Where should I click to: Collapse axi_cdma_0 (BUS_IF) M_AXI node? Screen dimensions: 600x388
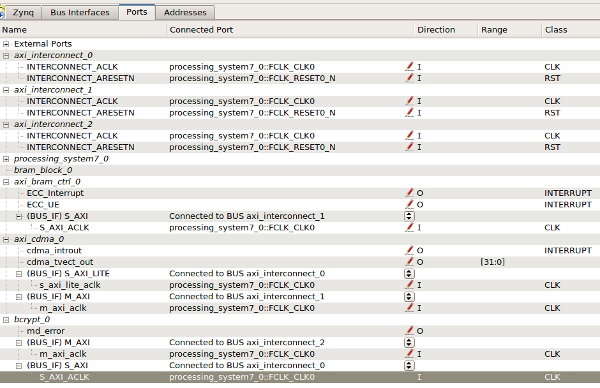pyautogui.click(x=19, y=297)
